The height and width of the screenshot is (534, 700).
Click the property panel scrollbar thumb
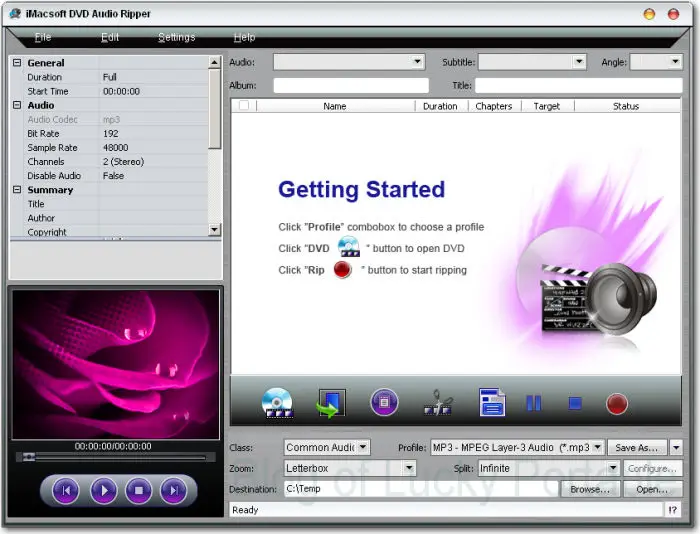tap(215, 108)
